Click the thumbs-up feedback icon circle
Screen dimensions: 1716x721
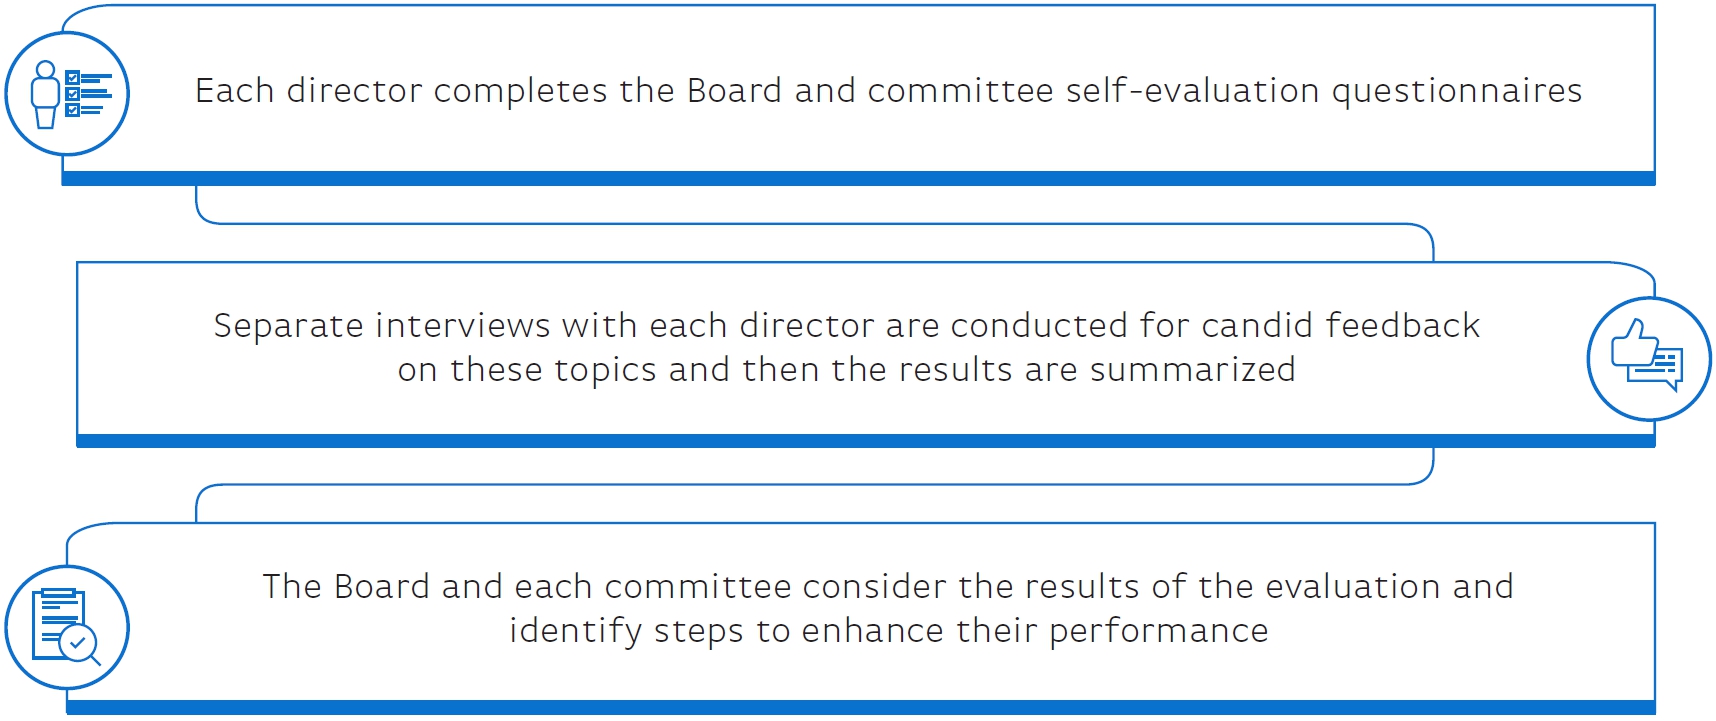1648,358
